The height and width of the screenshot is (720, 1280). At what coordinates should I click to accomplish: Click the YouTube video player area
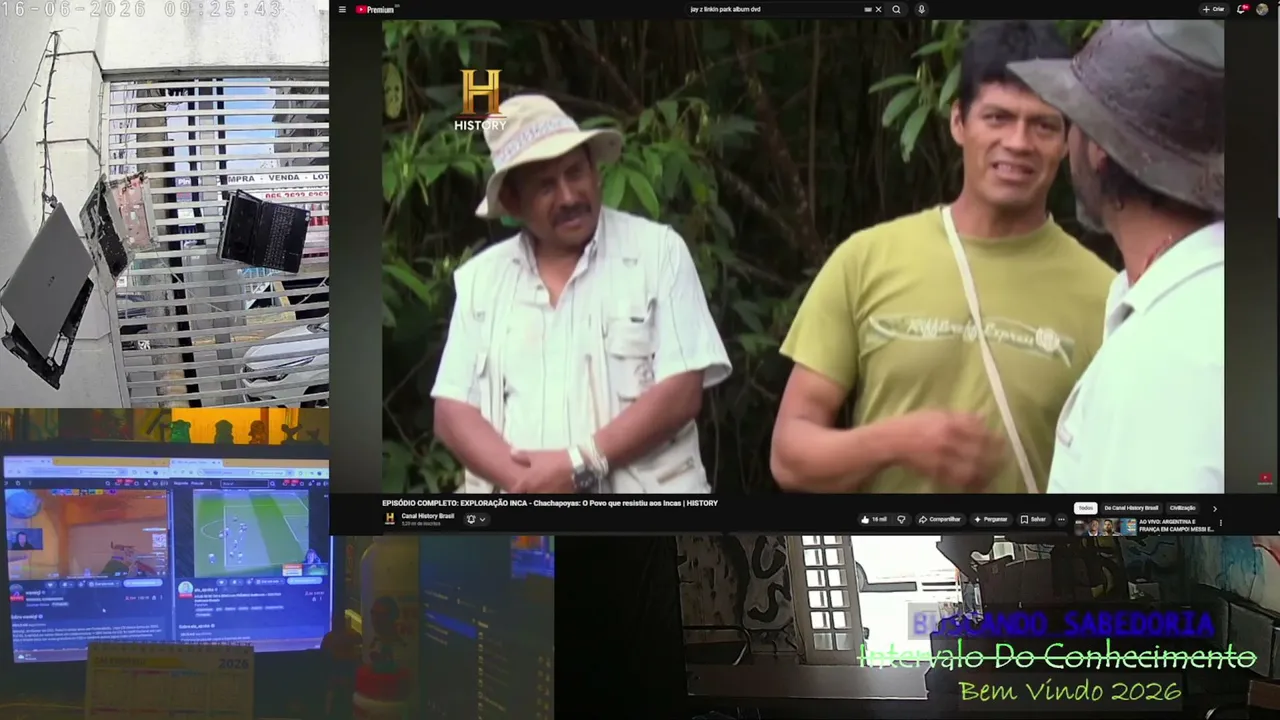coord(803,256)
